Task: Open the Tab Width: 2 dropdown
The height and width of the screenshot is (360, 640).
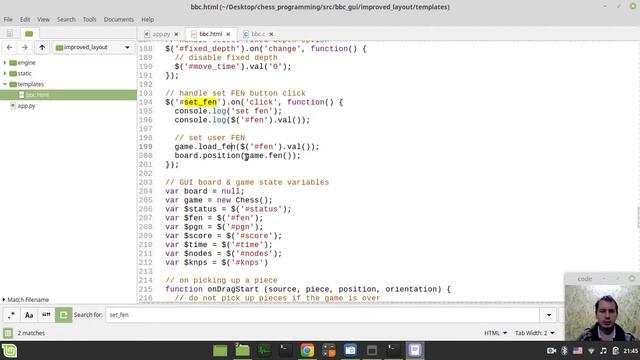Action: pyautogui.click(x=534, y=333)
